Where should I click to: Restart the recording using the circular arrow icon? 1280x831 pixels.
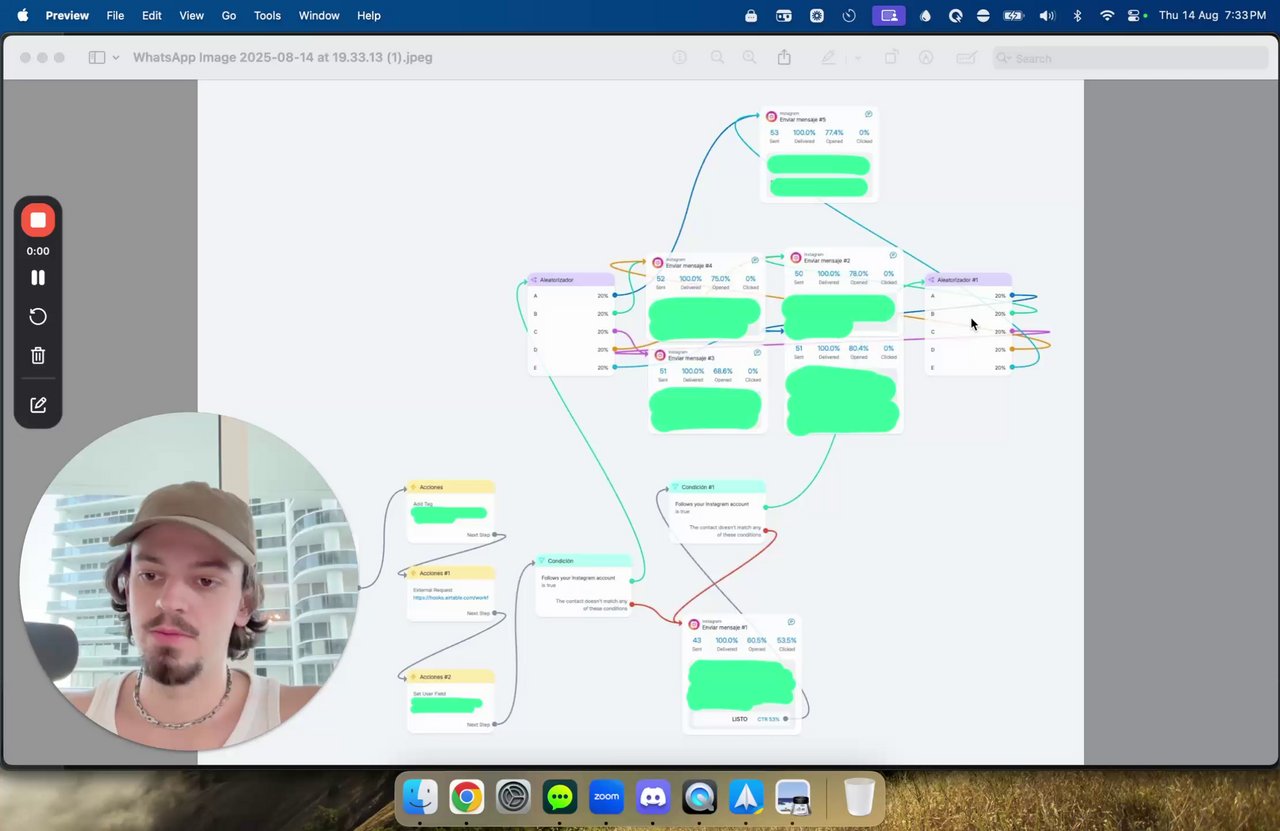[38, 317]
